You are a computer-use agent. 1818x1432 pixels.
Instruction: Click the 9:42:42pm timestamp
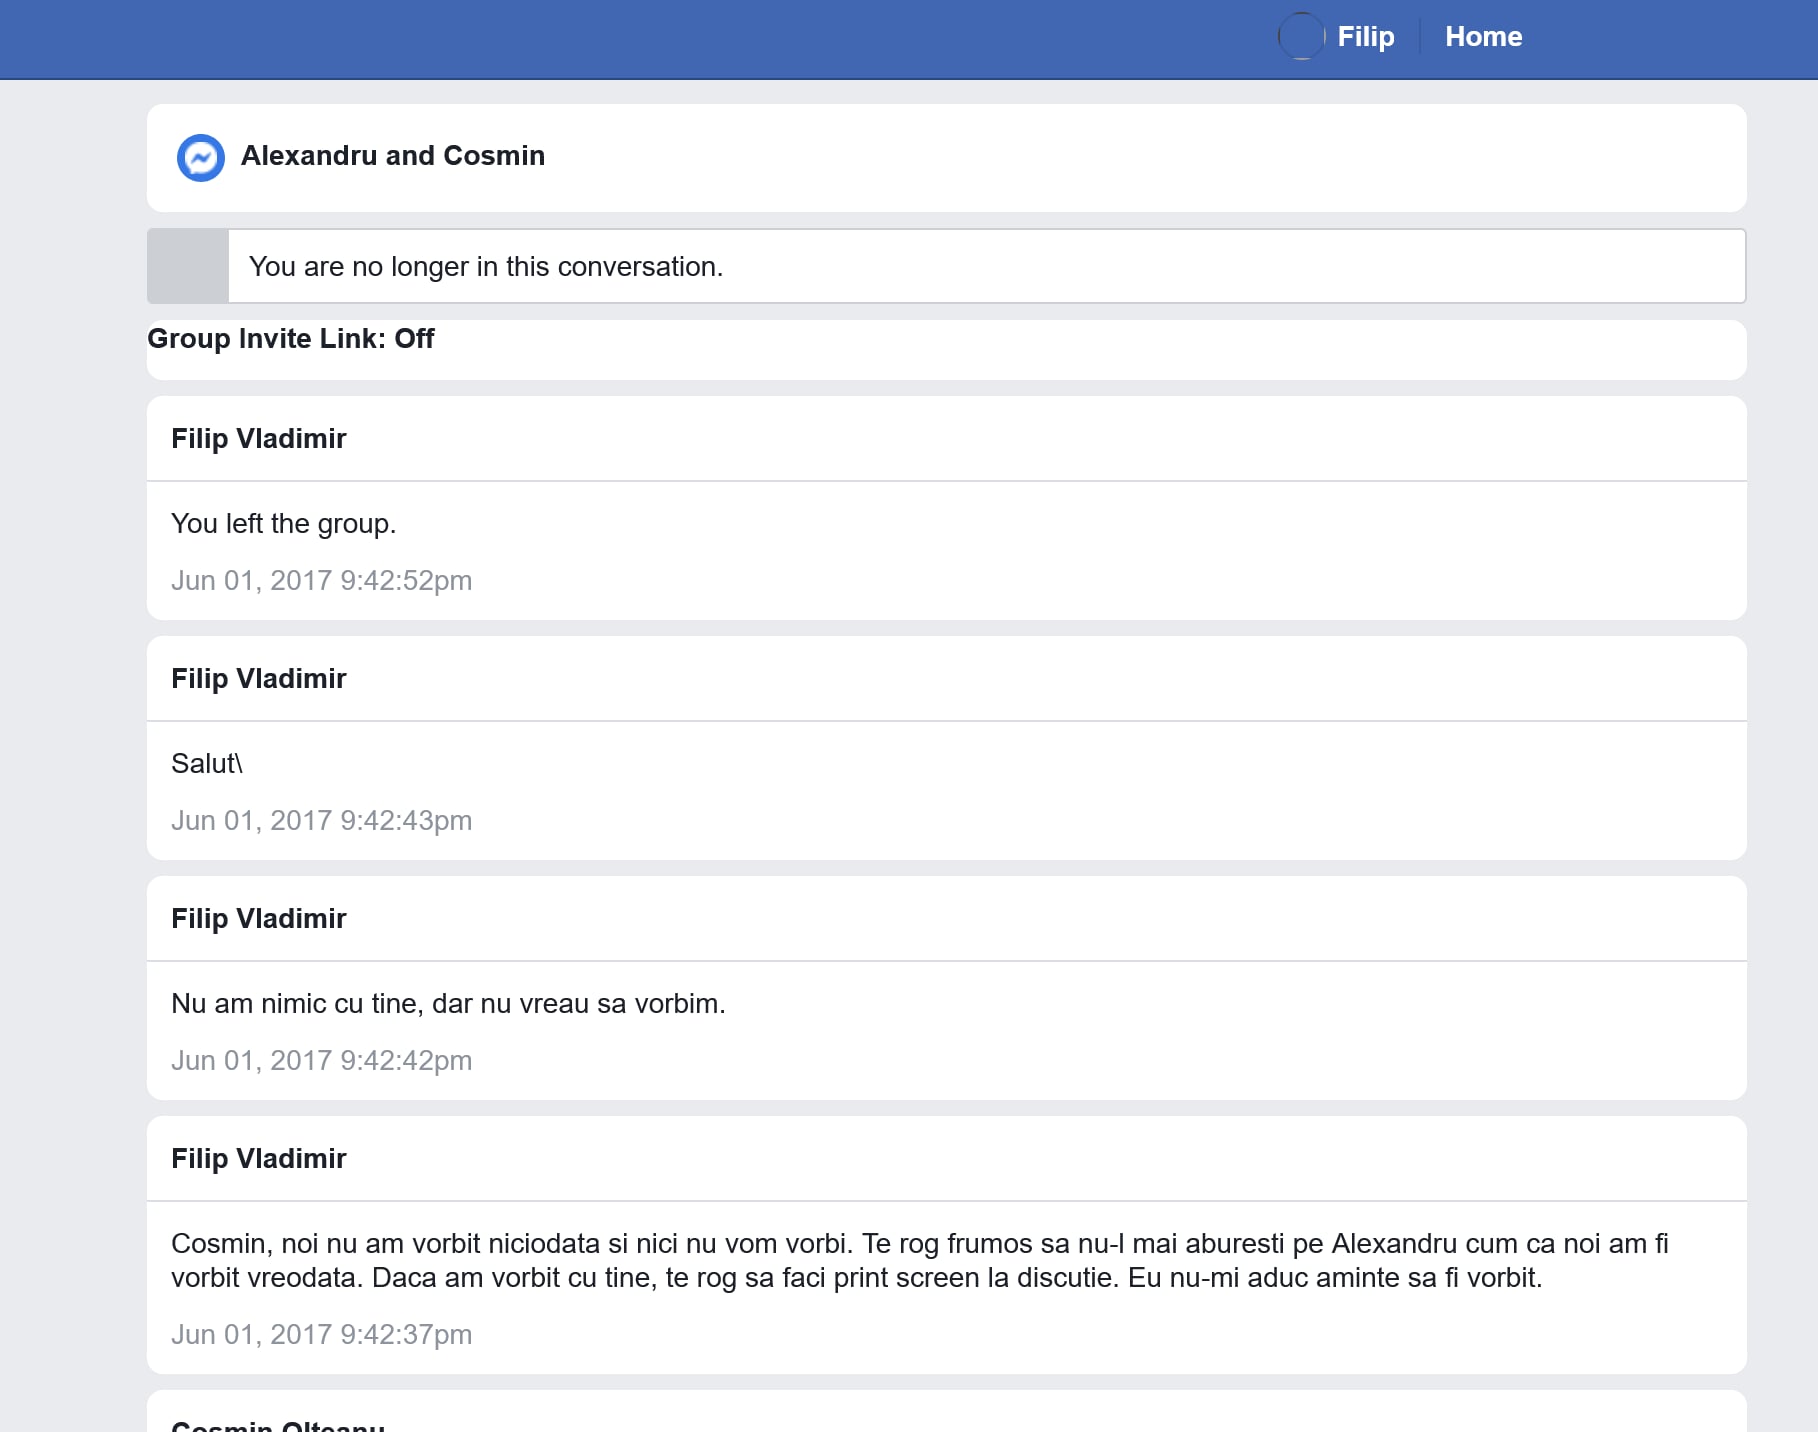tap(321, 1061)
